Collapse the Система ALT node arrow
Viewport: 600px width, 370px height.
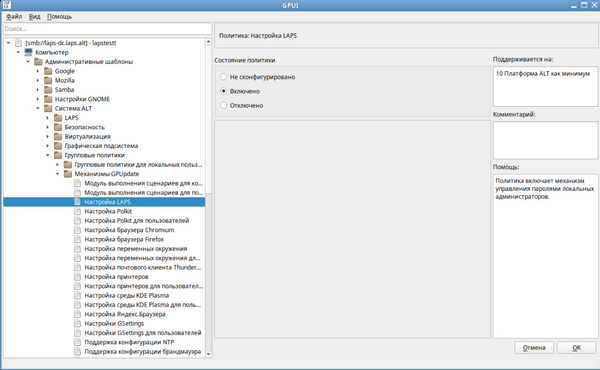38,108
